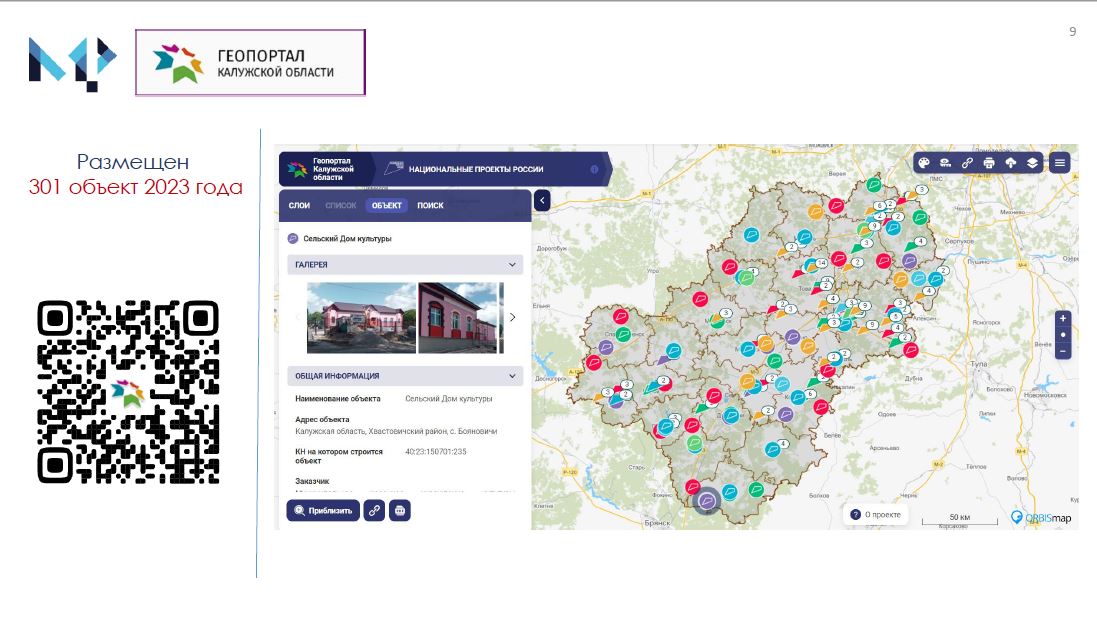
Task: Click the share link icon in map toolbar
Action: click(967, 163)
